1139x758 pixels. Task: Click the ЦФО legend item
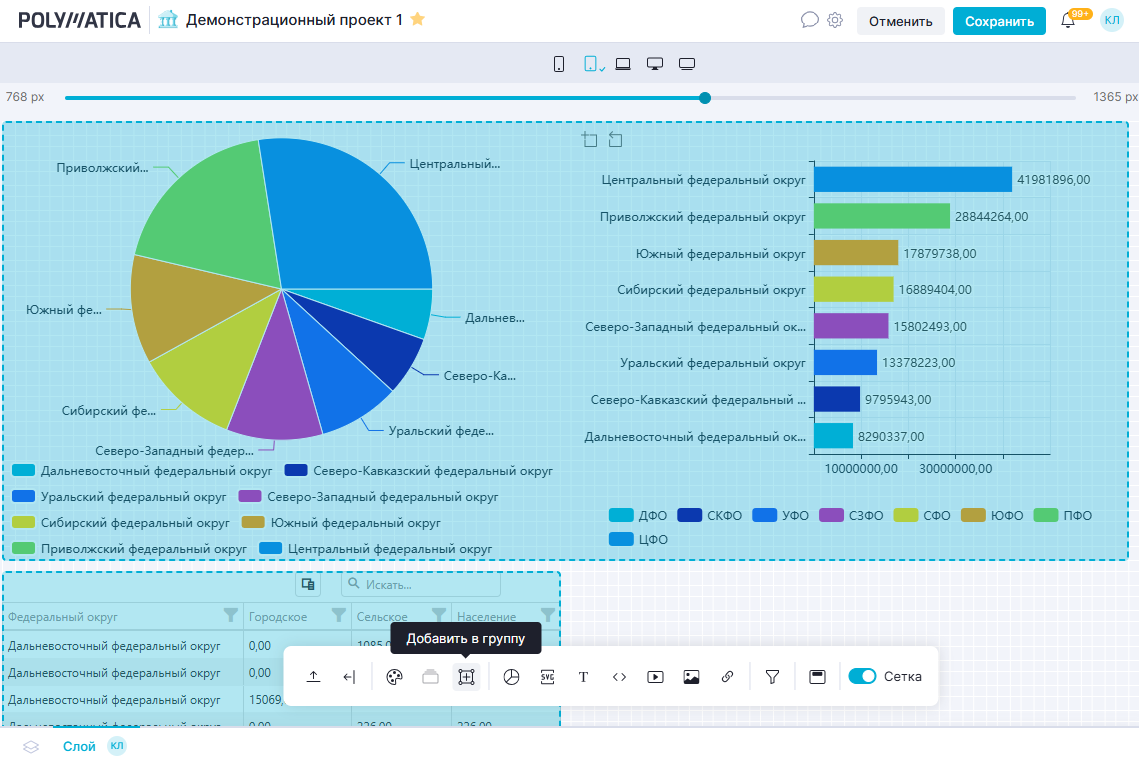pyautogui.click(x=639, y=540)
